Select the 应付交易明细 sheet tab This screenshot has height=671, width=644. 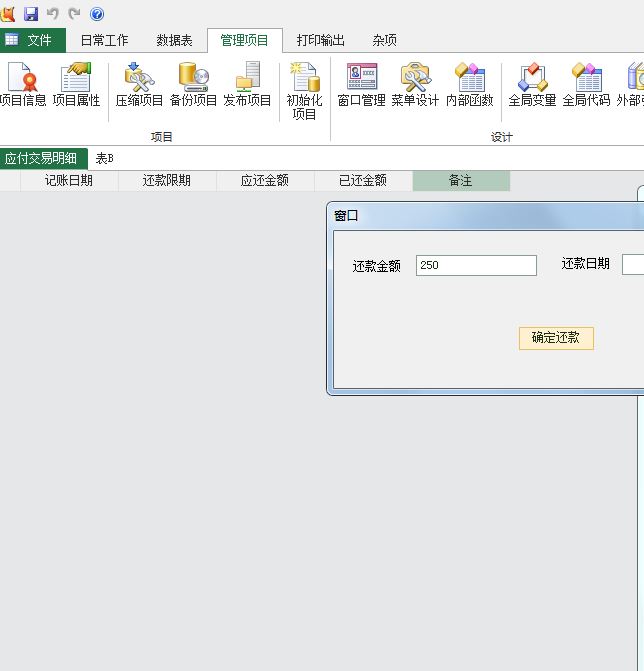(41, 158)
